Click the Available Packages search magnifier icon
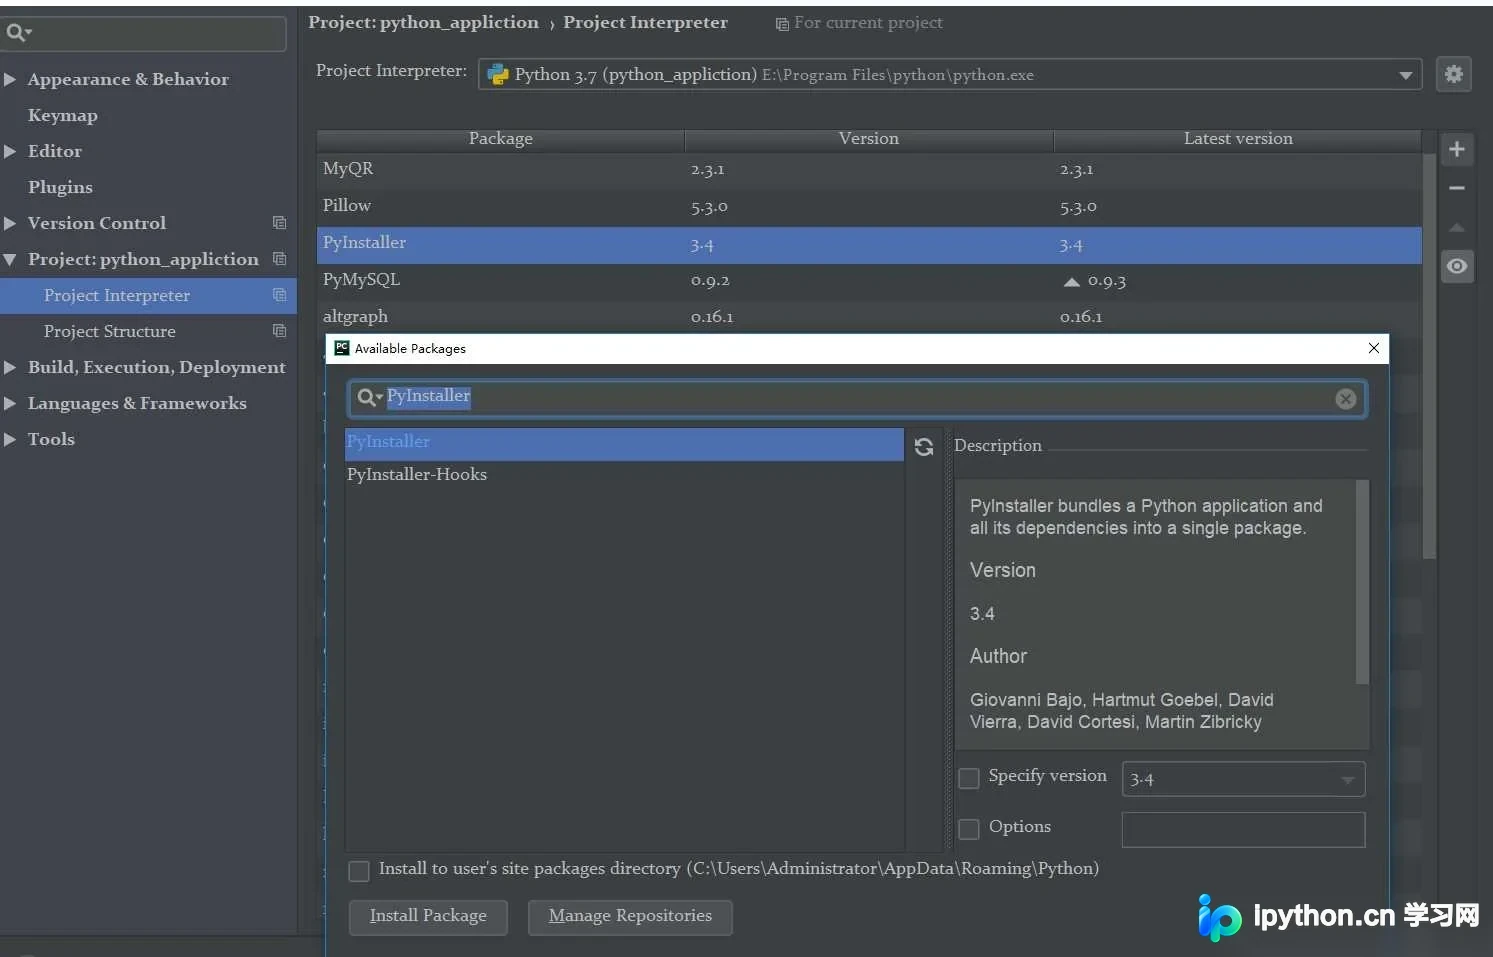Image resolution: width=1493 pixels, height=957 pixels. tap(370, 398)
